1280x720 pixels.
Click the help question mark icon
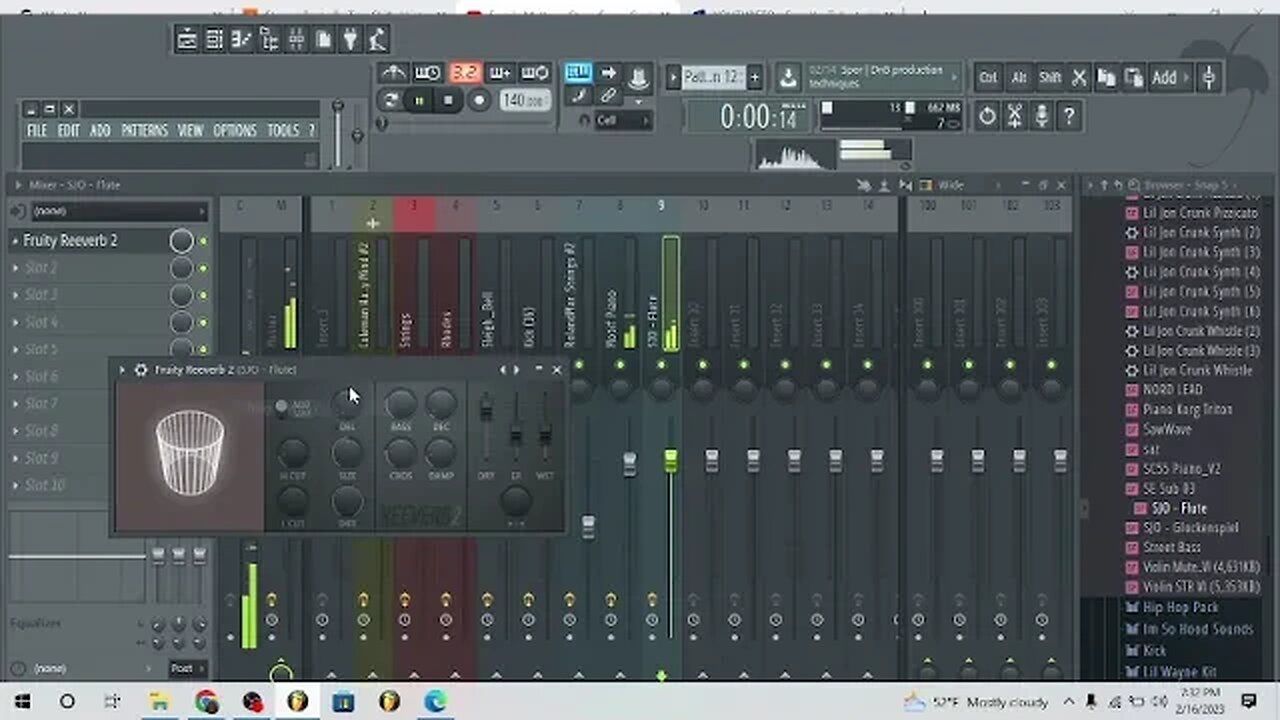click(x=1068, y=116)
